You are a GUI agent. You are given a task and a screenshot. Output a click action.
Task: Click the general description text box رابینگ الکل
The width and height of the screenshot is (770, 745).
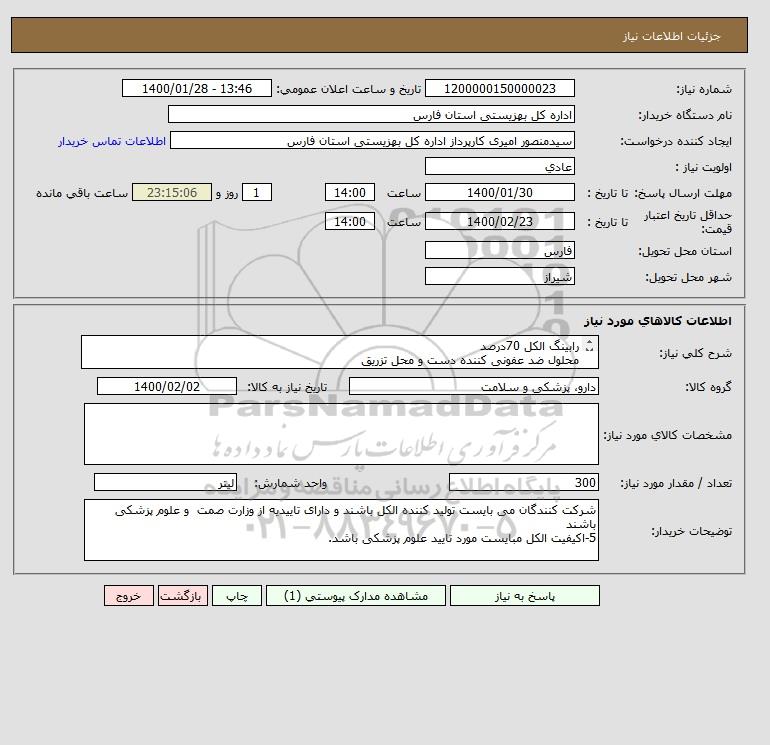340,352
